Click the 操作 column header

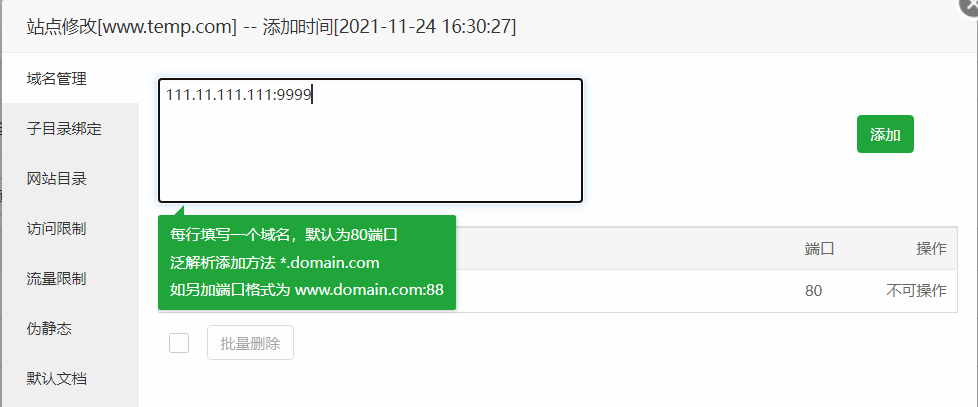931,249
